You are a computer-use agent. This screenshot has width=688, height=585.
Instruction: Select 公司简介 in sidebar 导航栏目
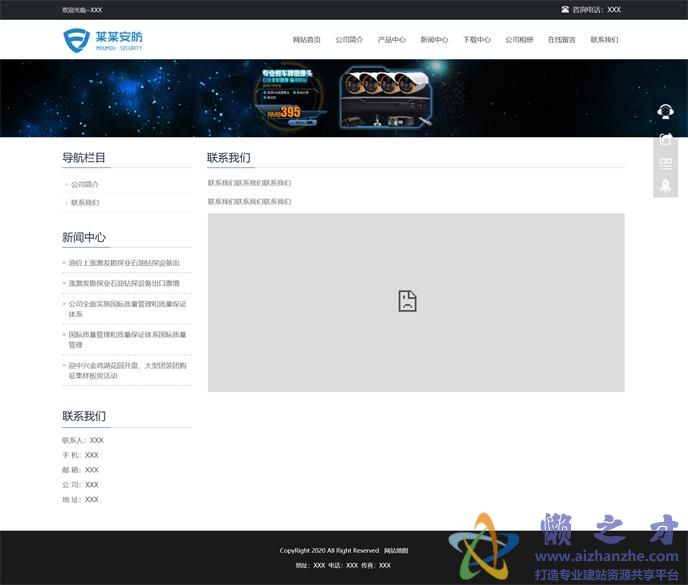click(x=85, y=184)
